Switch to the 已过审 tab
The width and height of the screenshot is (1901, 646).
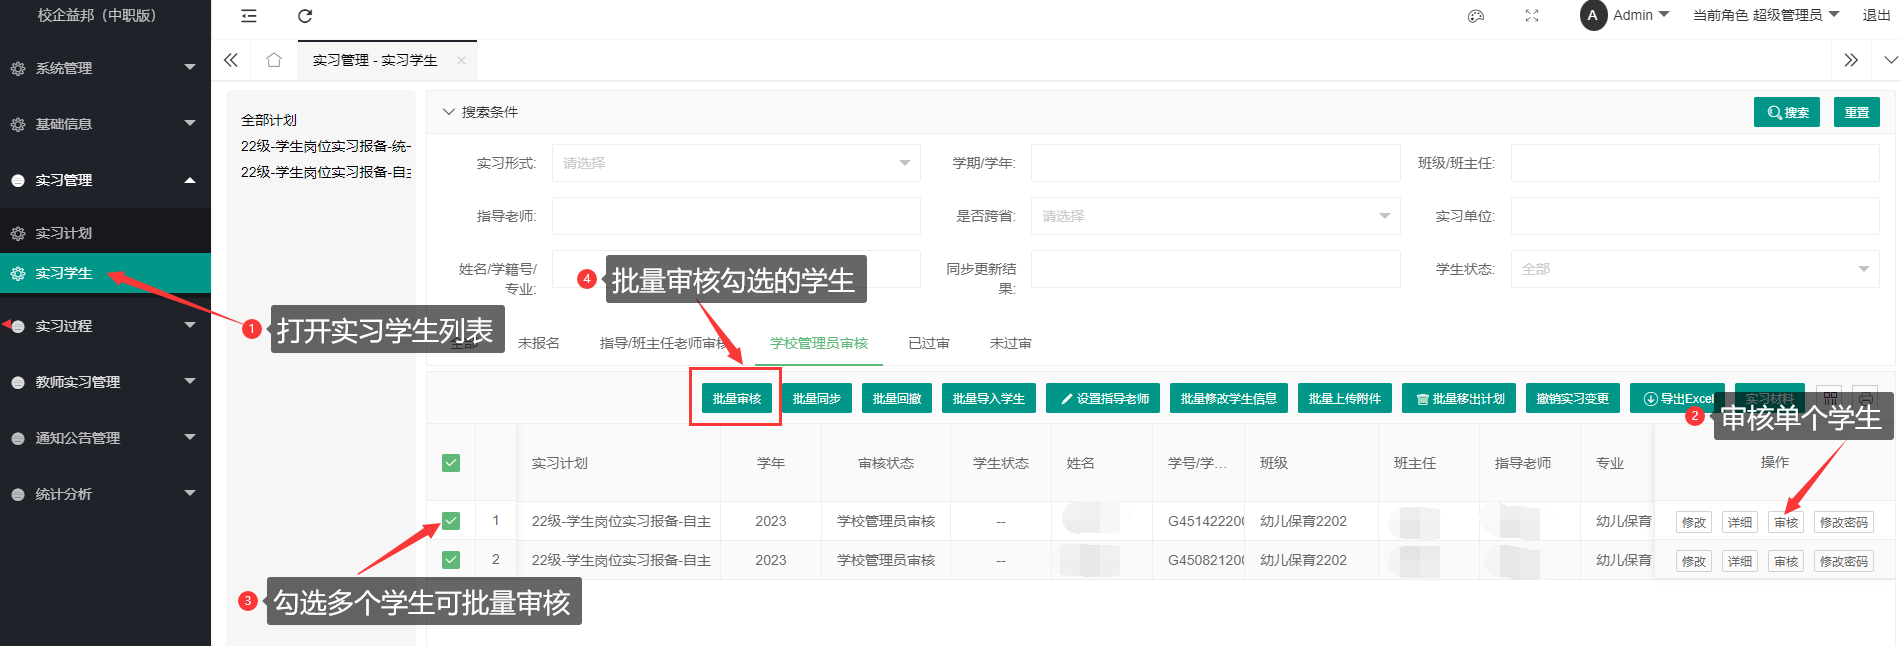pos(928,343)
